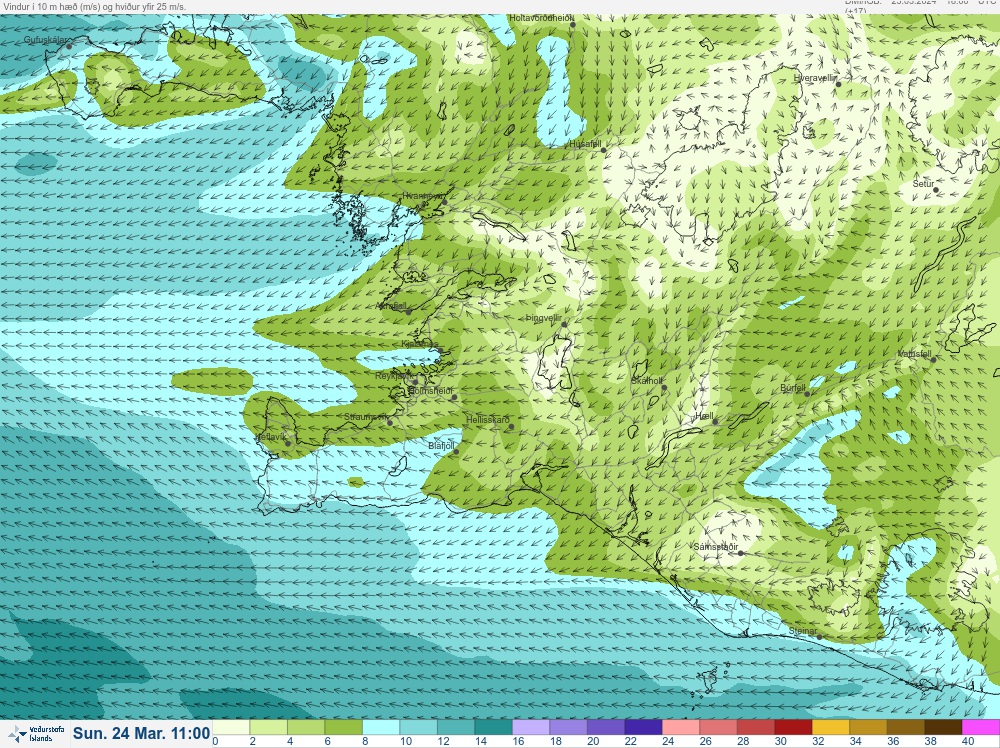Click the Vatnsfell station marker
Screen dimensions: 1000x748
click(933, 360)
